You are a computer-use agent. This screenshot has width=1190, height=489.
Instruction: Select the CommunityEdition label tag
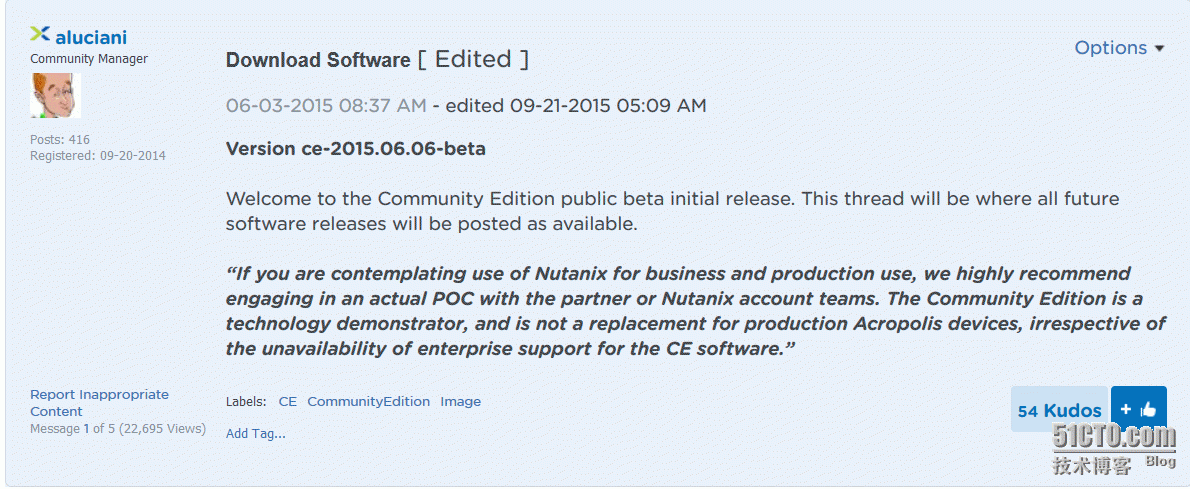point(368,402)
